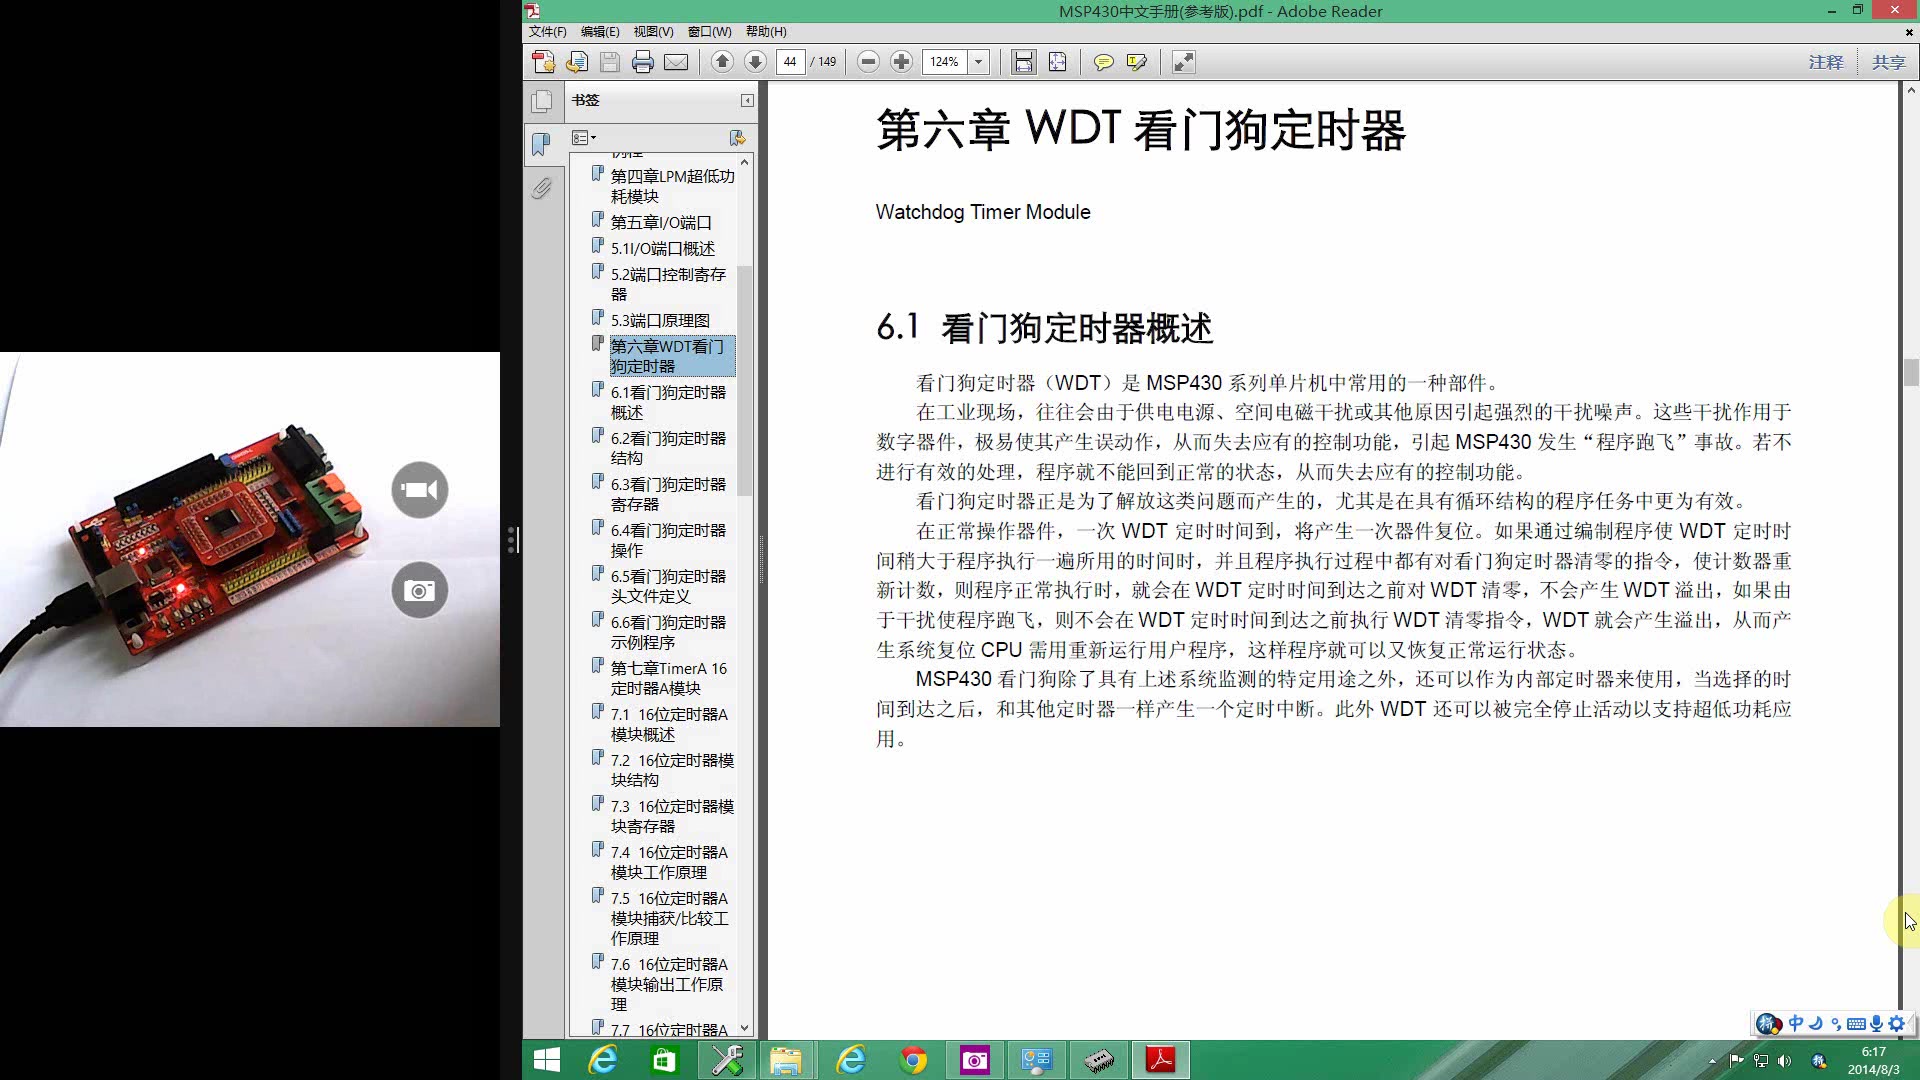Take a photo with the camera button
Image resolution: width=1920 pixels, height=1080 pixels.
coord(419,590)
